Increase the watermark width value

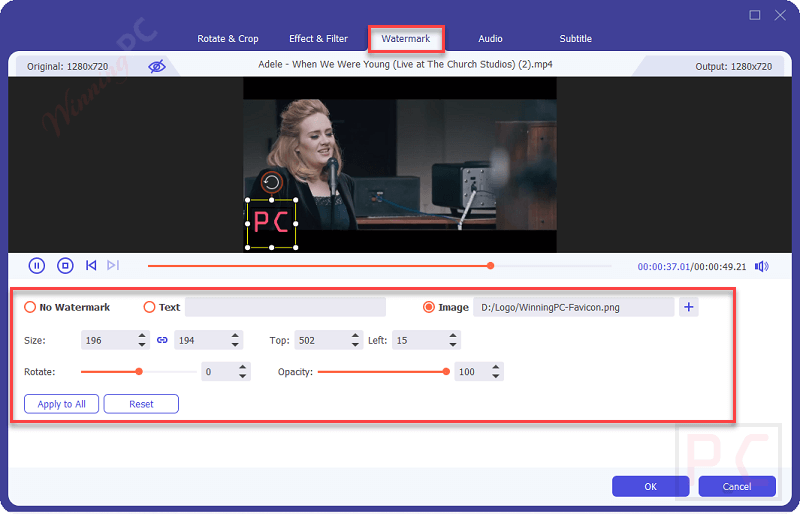point(142,336)
